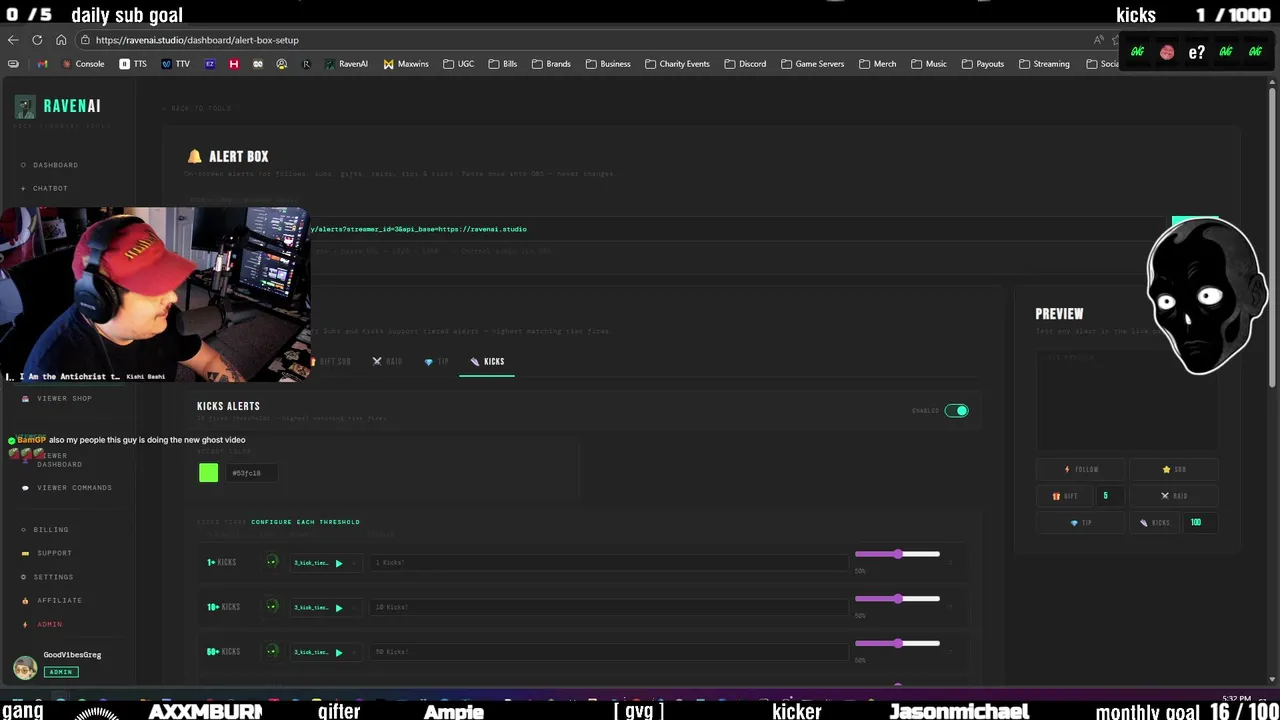Test the Tip alert in preview
This screenshot has height=720, width=1280.
point(1081,523)
